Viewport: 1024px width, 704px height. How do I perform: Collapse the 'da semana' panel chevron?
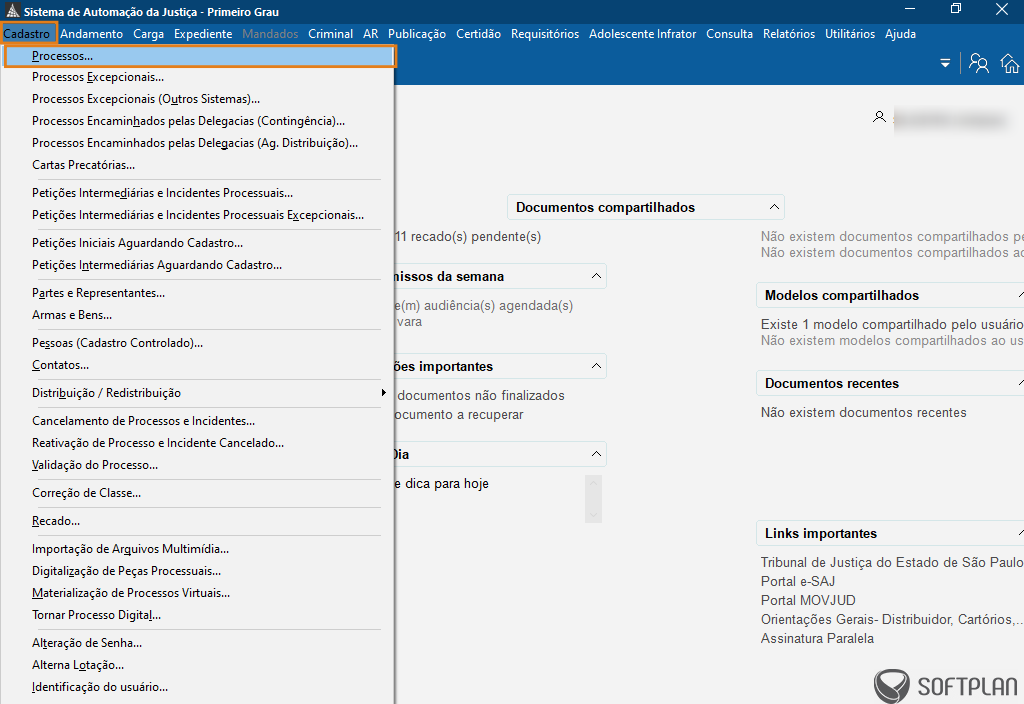pyautogui.click(x=596, y=276)
